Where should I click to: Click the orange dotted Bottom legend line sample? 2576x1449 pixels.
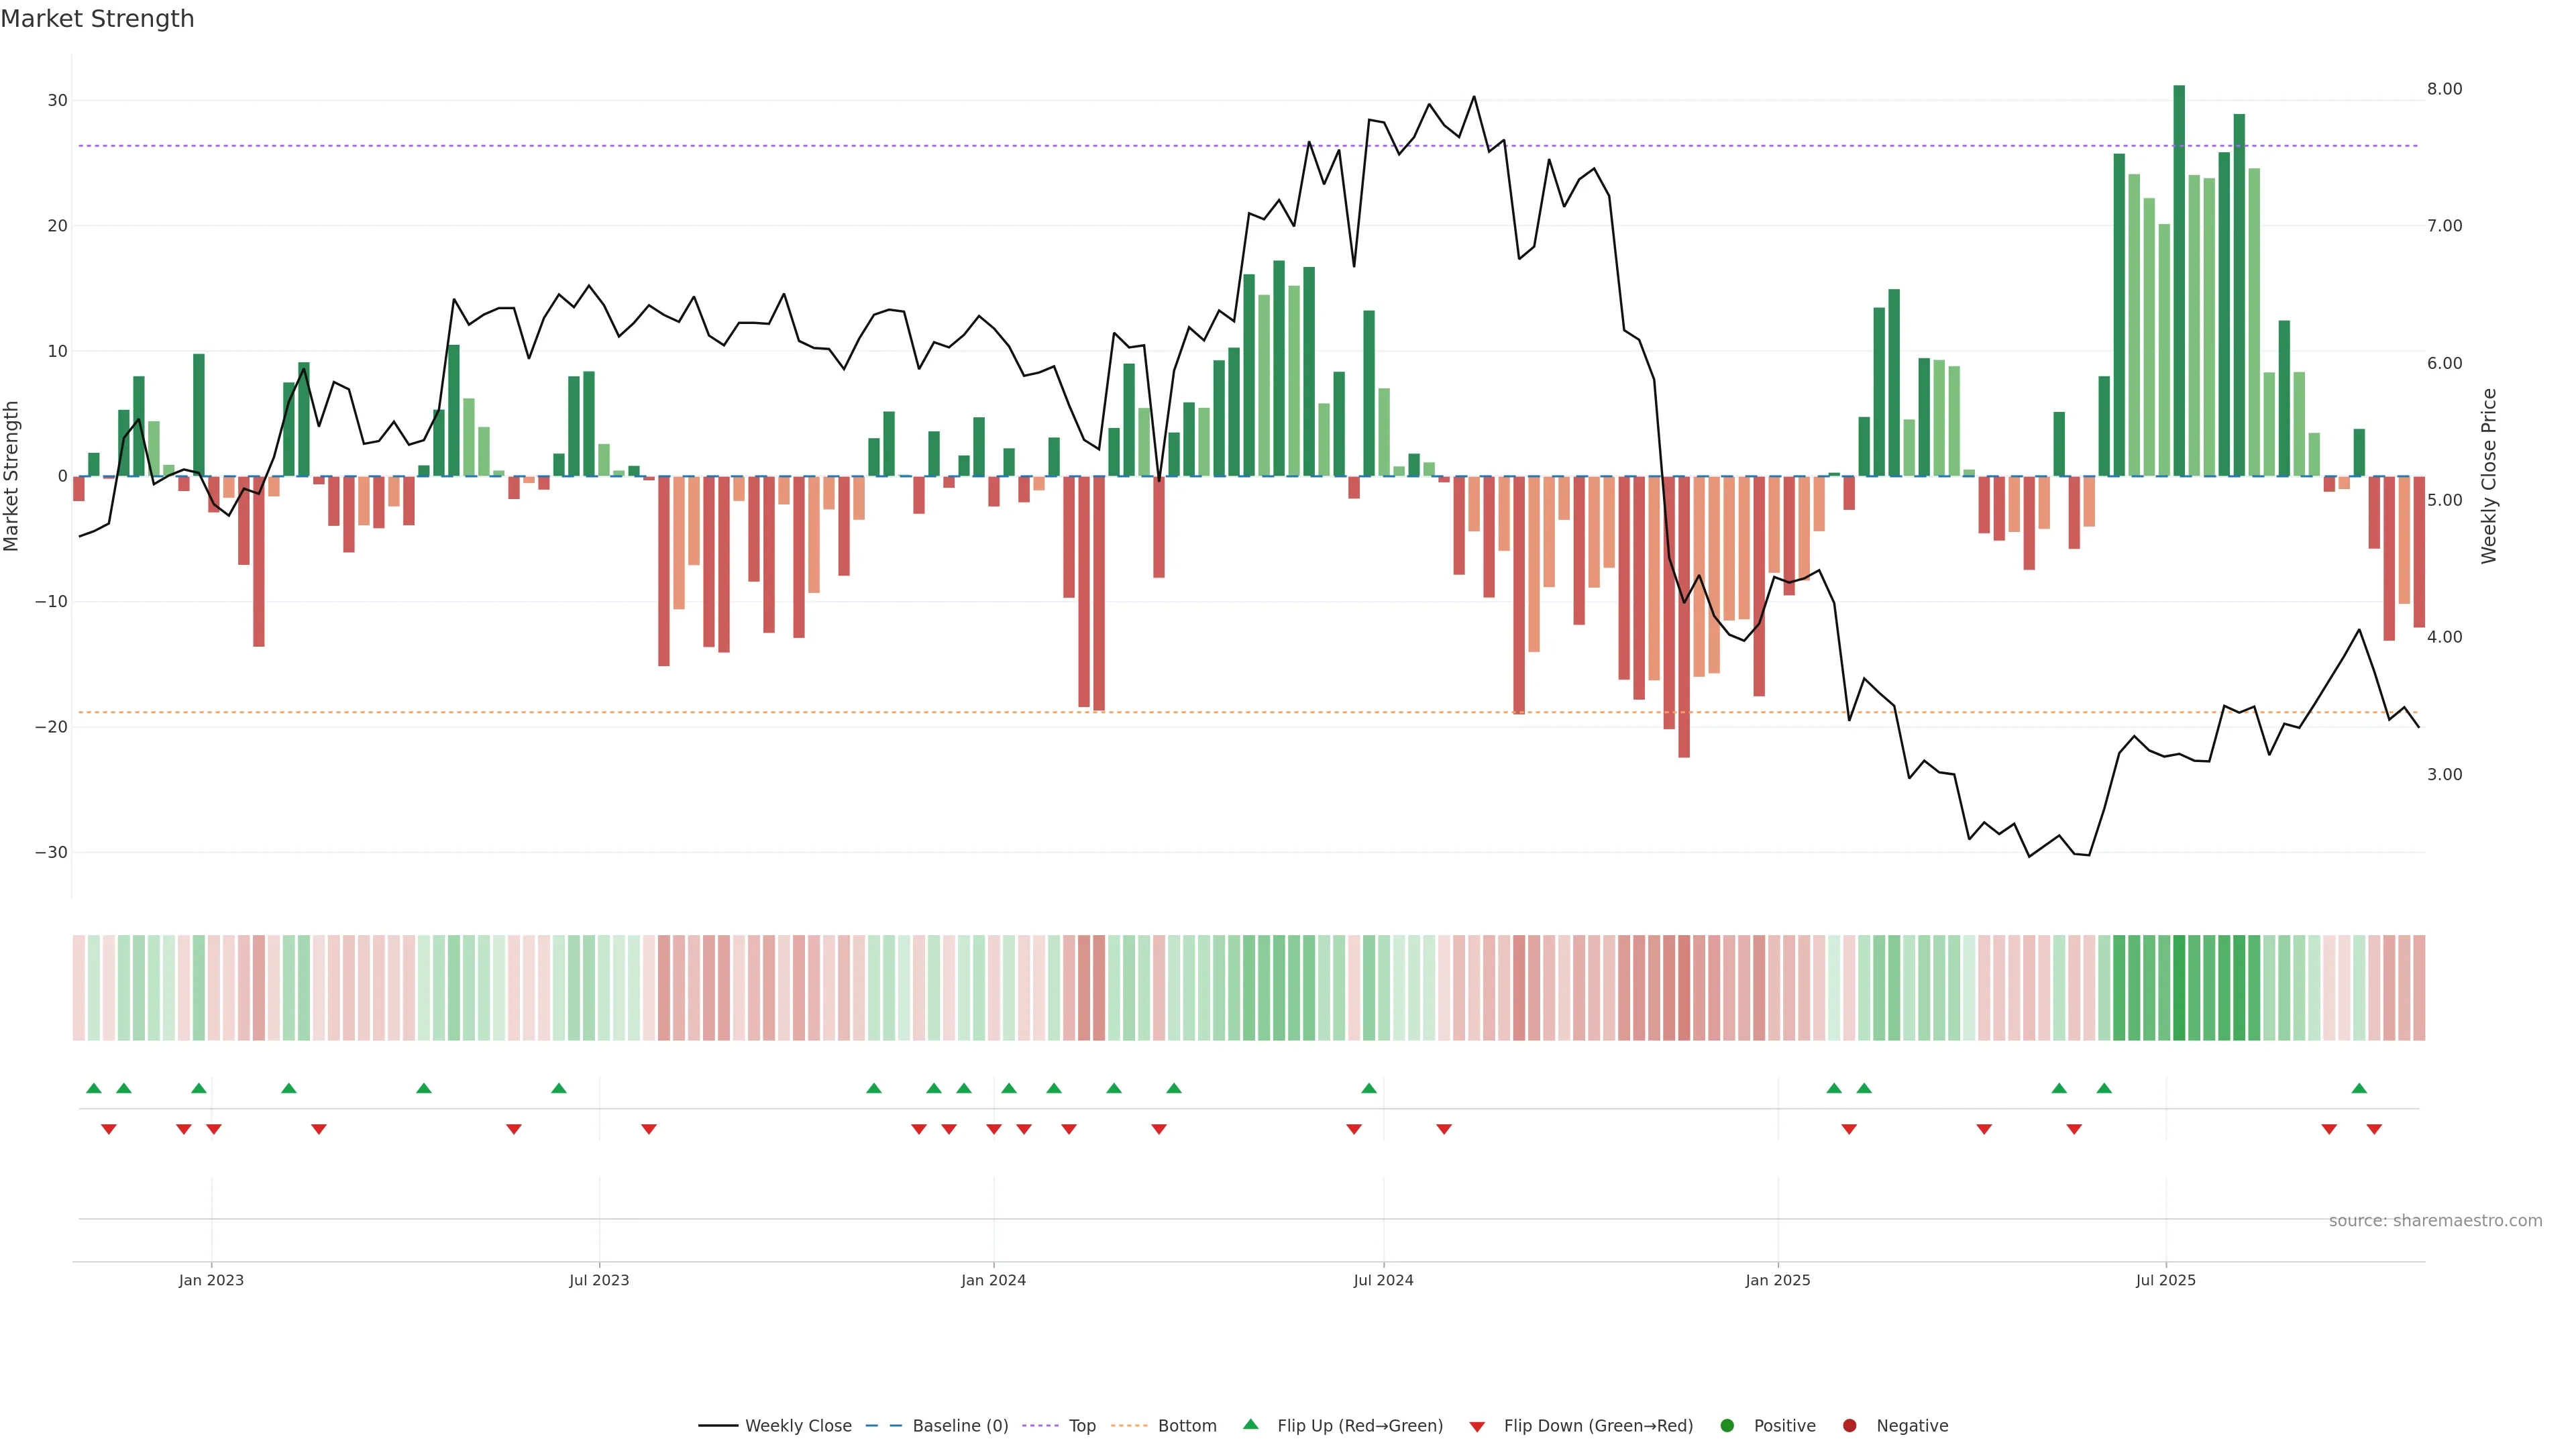point(1129,1426)
